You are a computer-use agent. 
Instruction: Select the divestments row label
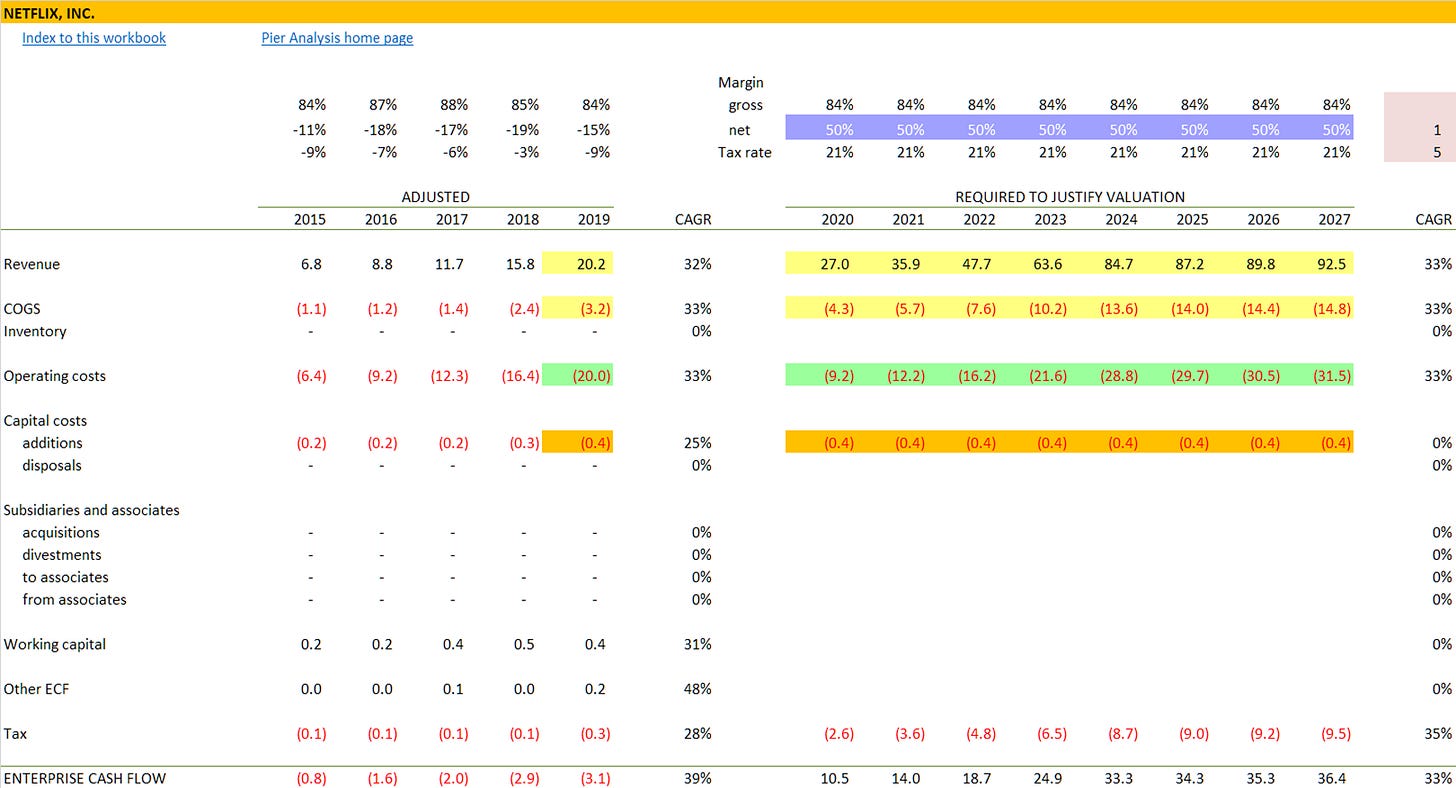(62, 555)
